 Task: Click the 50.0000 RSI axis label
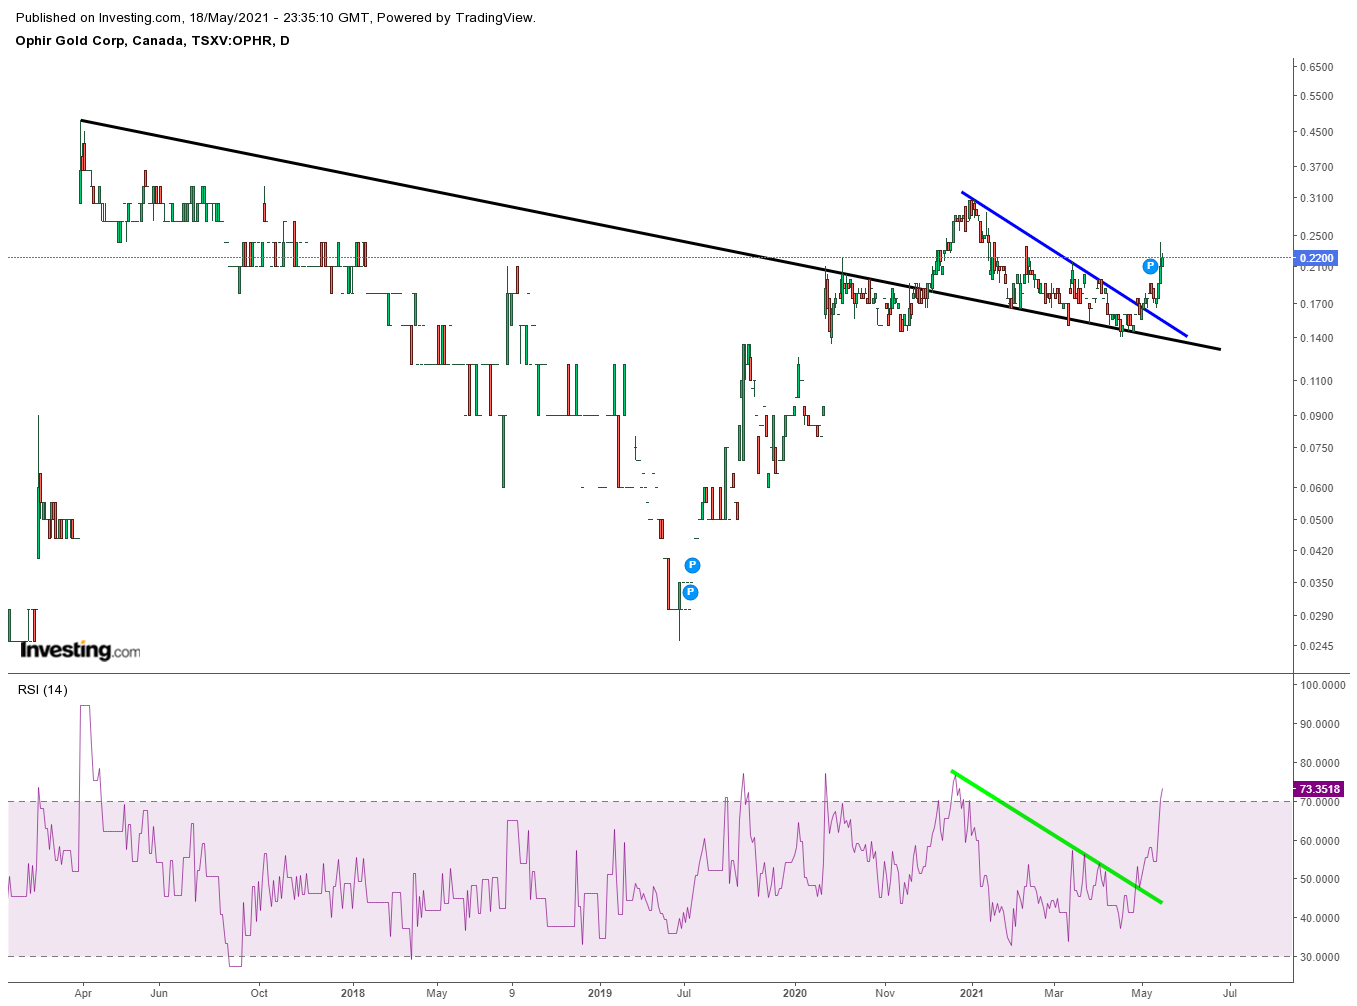pos(1320,879)
